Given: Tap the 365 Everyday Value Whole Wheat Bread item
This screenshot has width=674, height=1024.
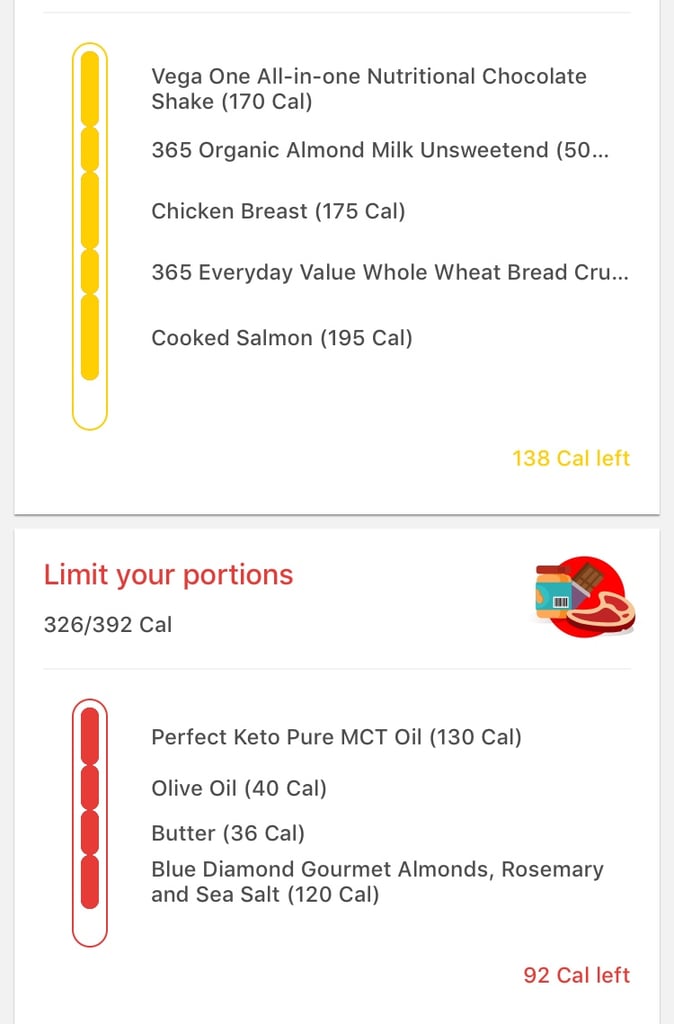Looking at the screenshot, I should click(x=389, y=272).
